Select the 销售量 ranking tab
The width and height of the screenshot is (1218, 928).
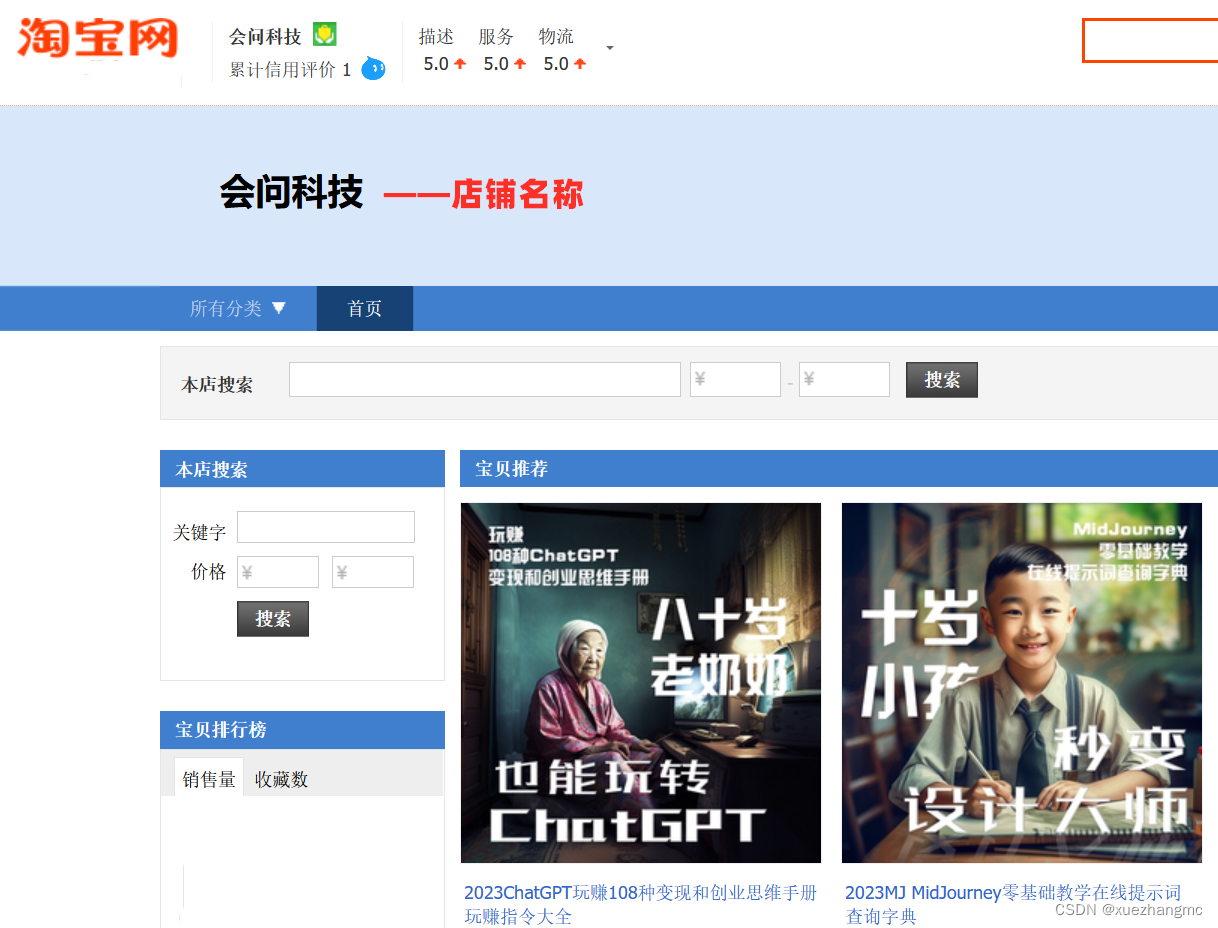pyautogui.click(x=209, y=778)
